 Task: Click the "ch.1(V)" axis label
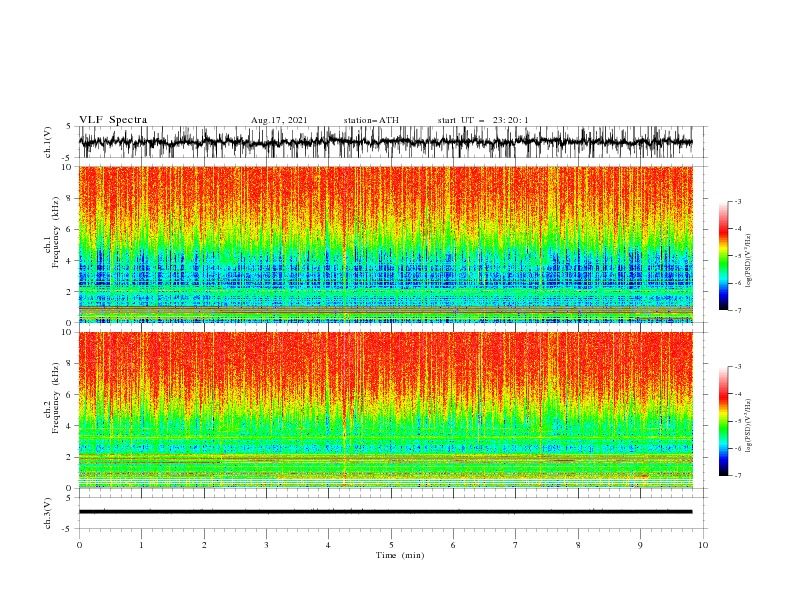tap(48, 142)
